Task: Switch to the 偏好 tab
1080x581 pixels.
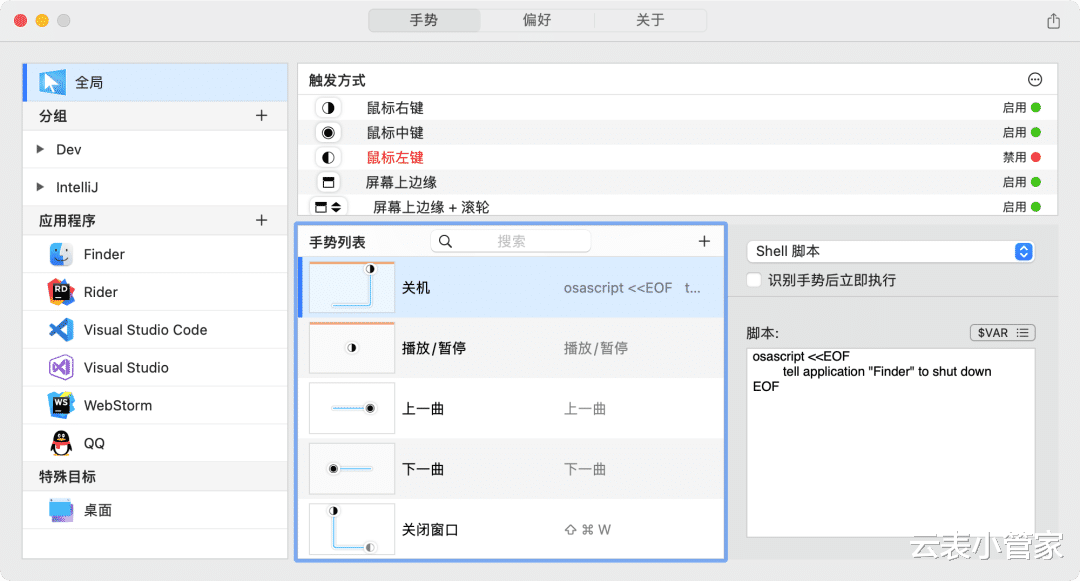Action: [537, 20]
